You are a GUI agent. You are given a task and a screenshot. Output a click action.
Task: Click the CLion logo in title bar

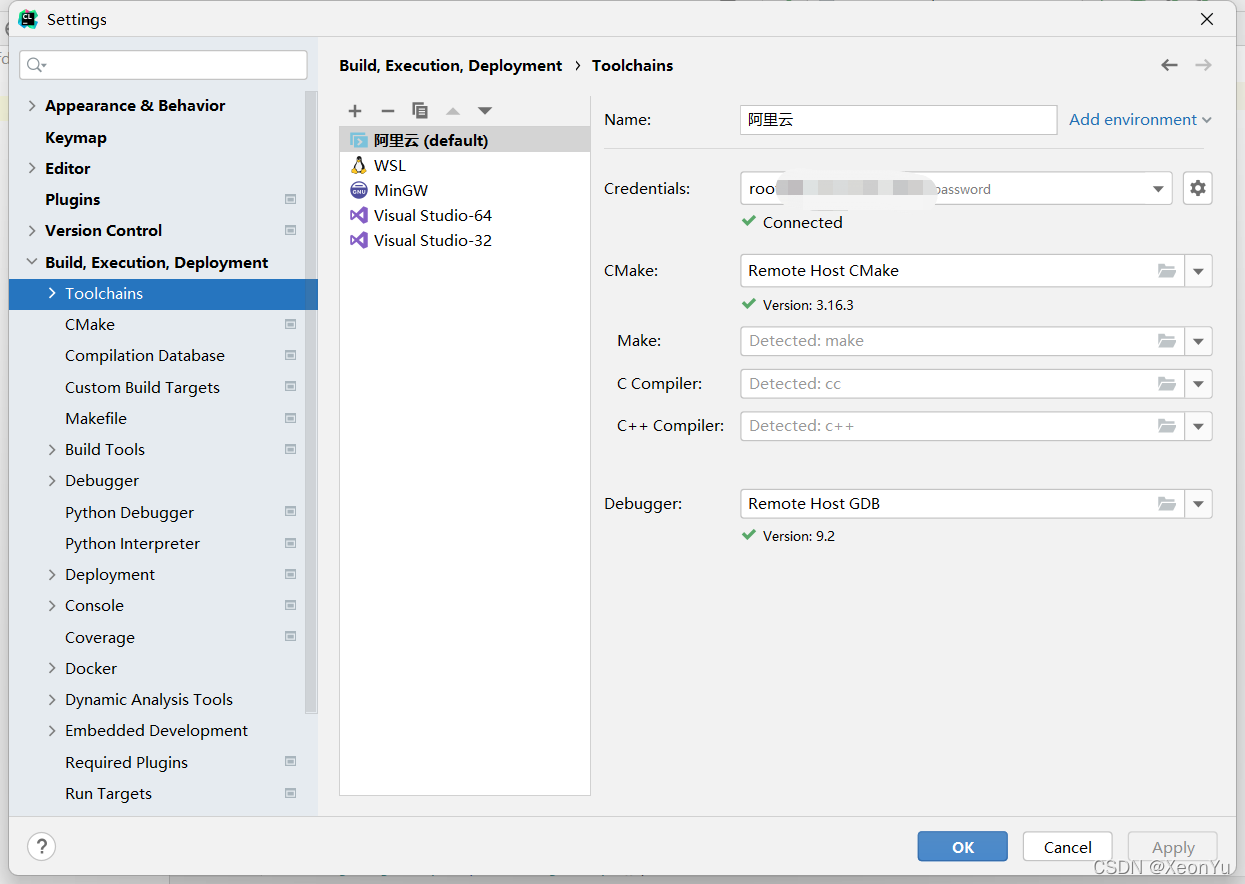click(28, 19)
